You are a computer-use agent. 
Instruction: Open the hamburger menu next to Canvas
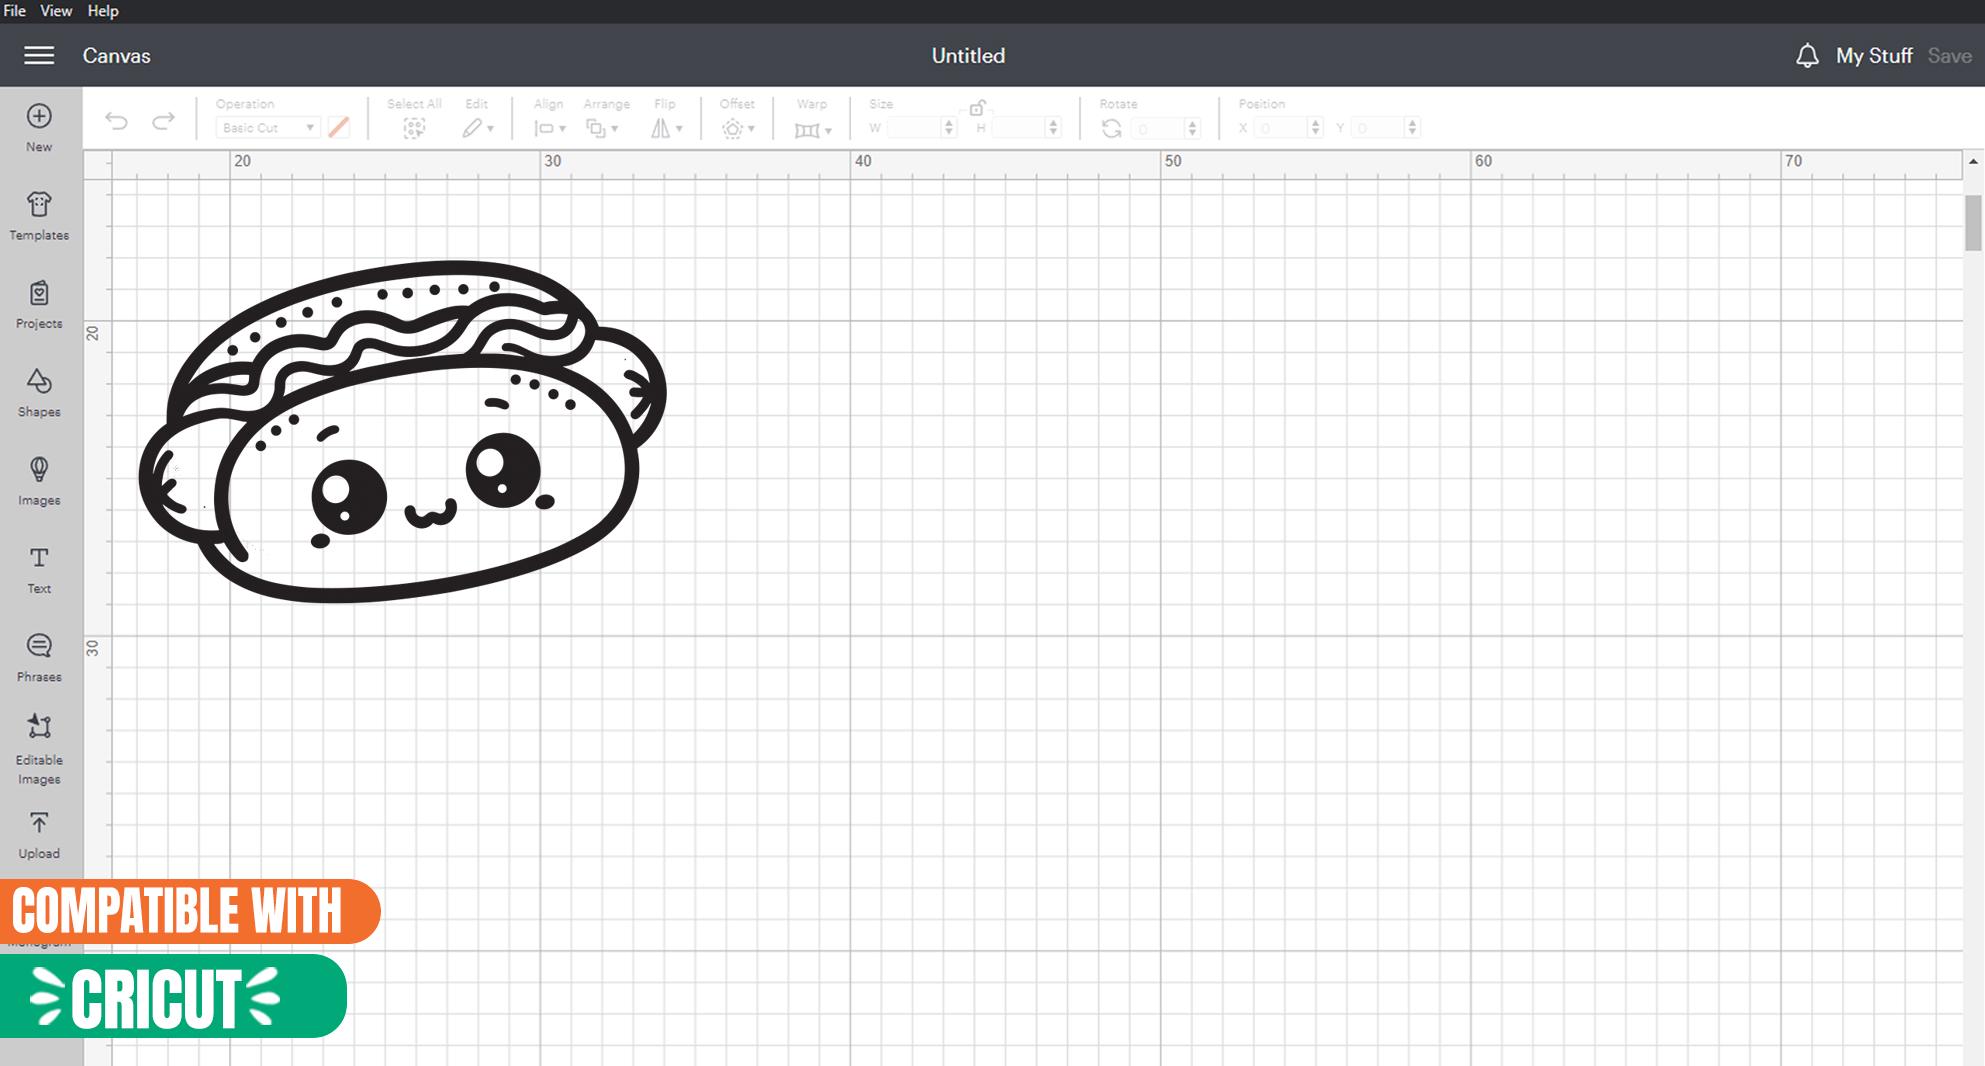(39, 56)
